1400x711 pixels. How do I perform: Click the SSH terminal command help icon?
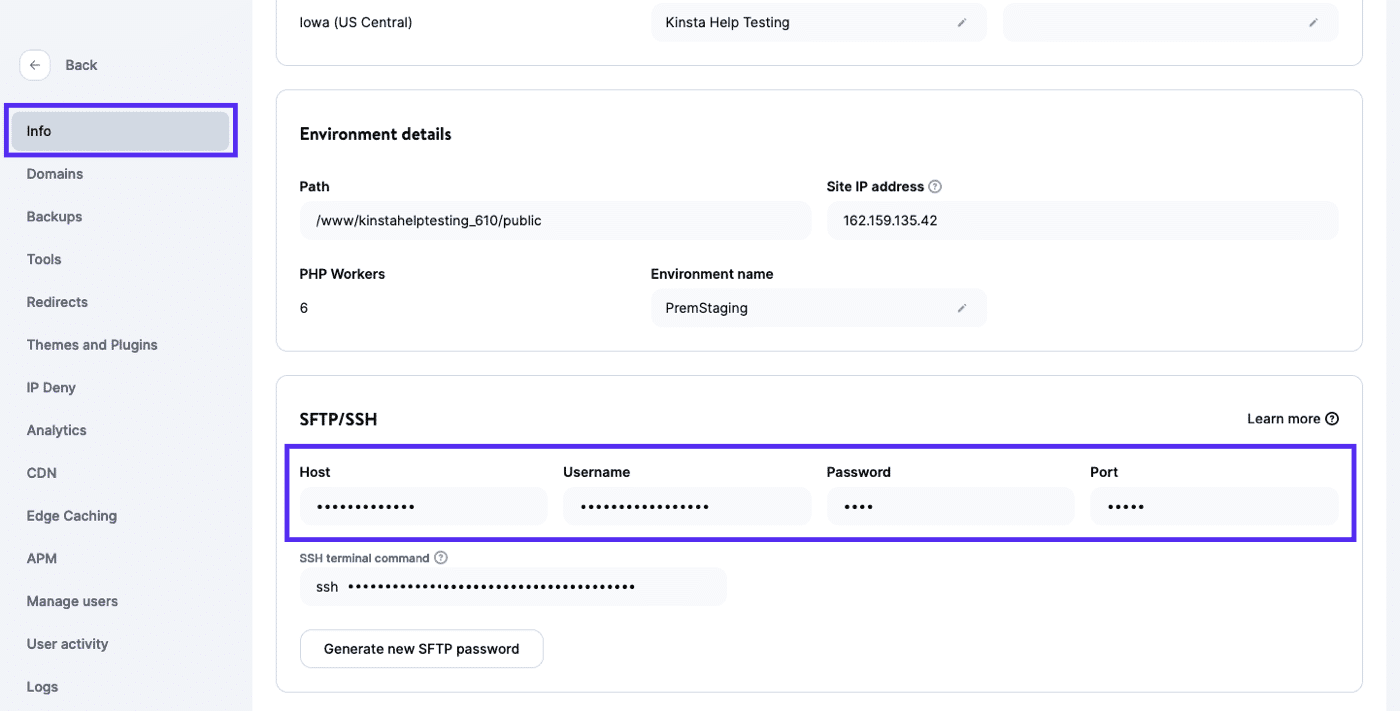(441, 557)
